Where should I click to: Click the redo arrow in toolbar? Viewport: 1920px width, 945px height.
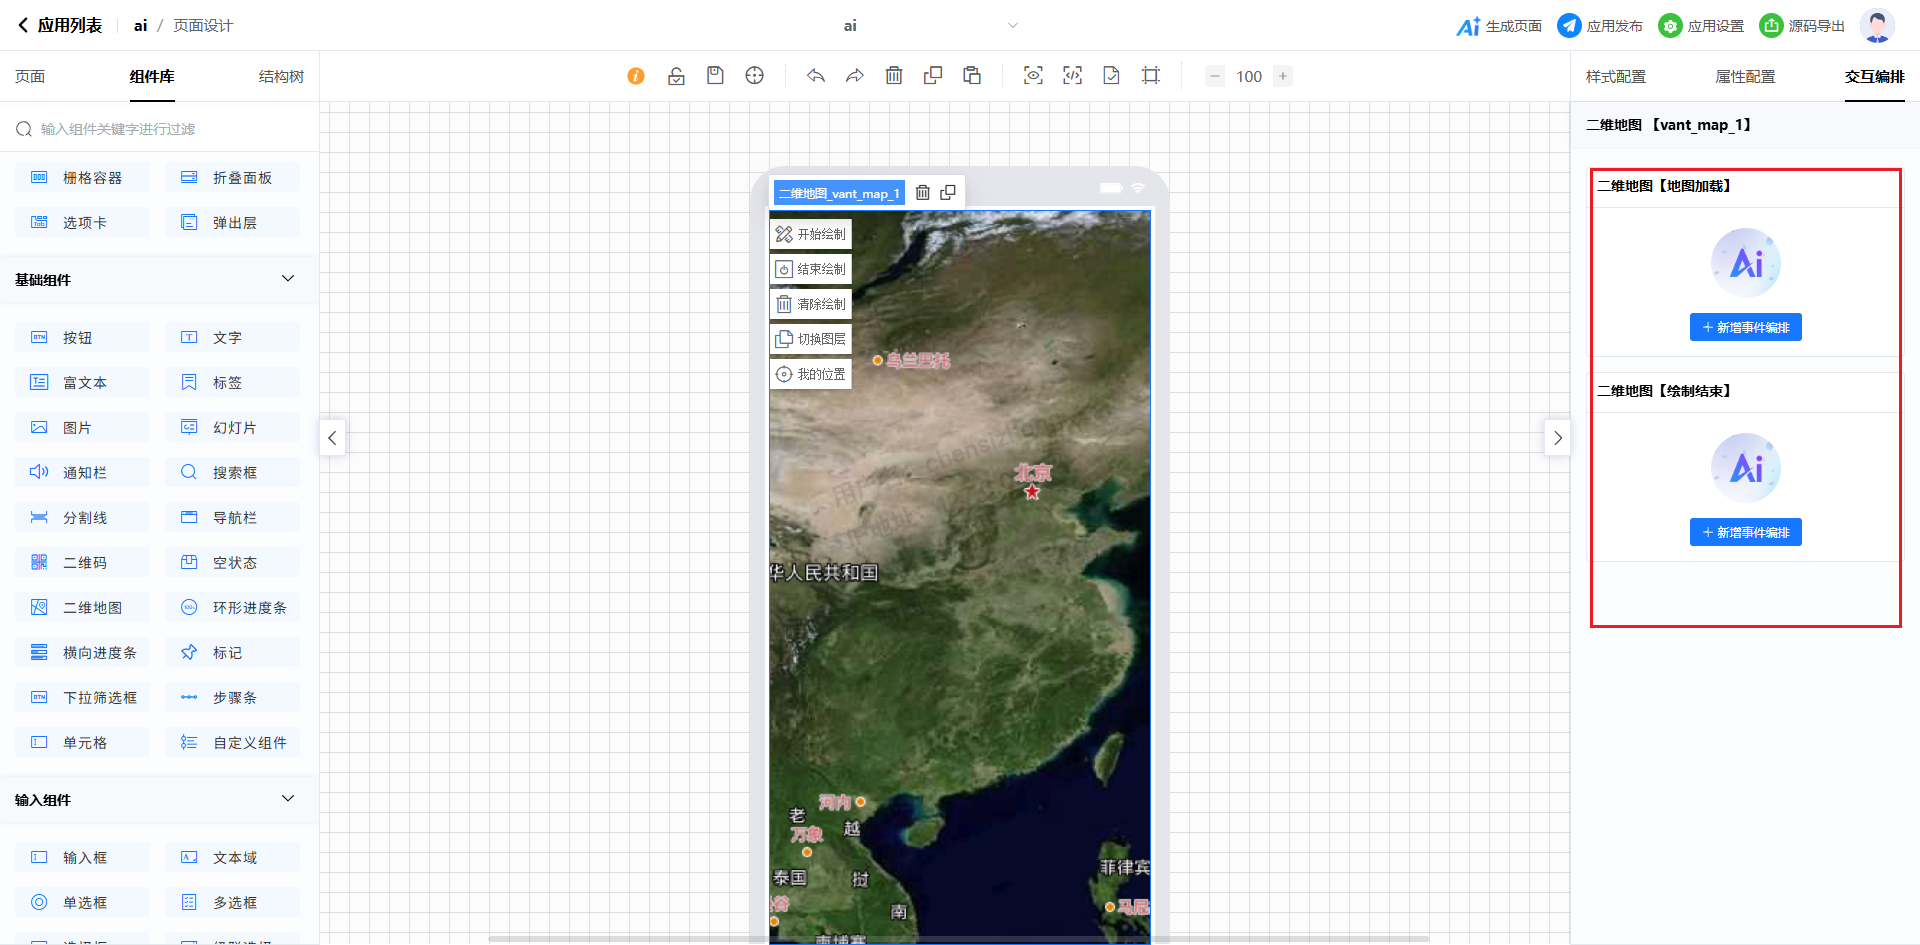pyautogui.click(x=854, y=76)
